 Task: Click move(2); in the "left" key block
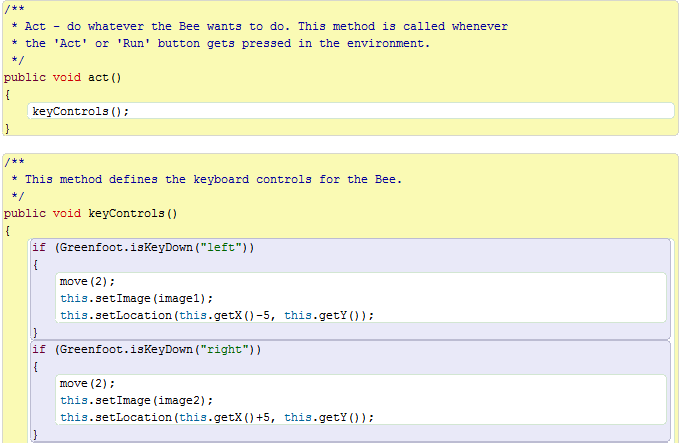(x=87, y=281)
